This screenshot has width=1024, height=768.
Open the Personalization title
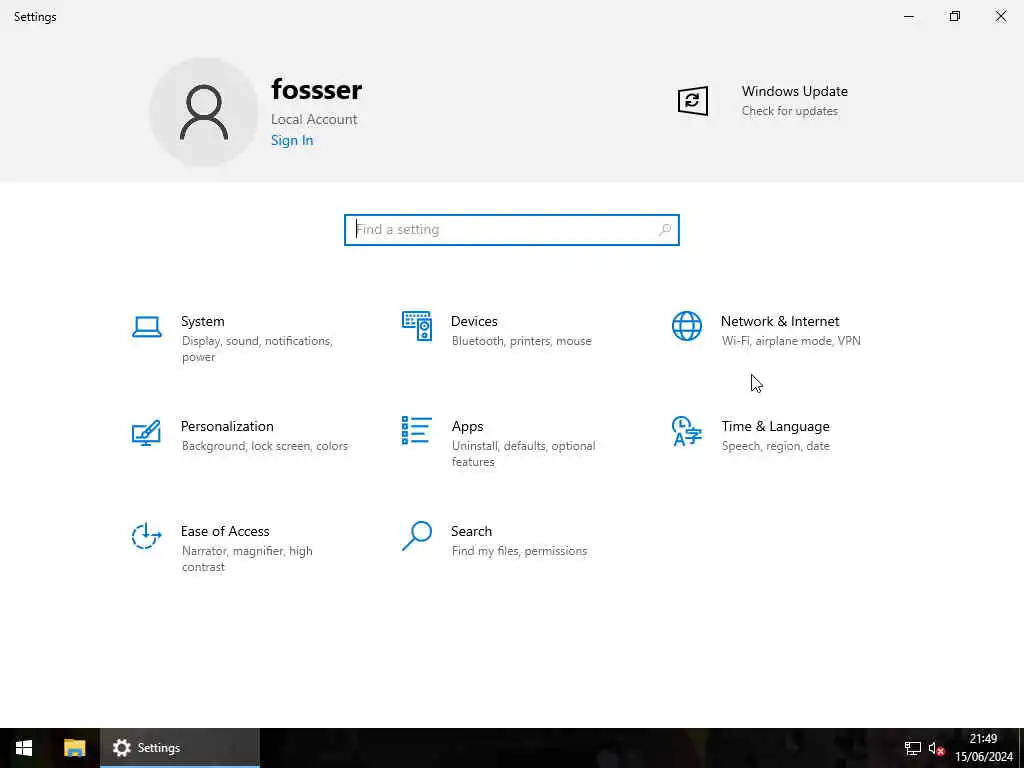point(227,426)
